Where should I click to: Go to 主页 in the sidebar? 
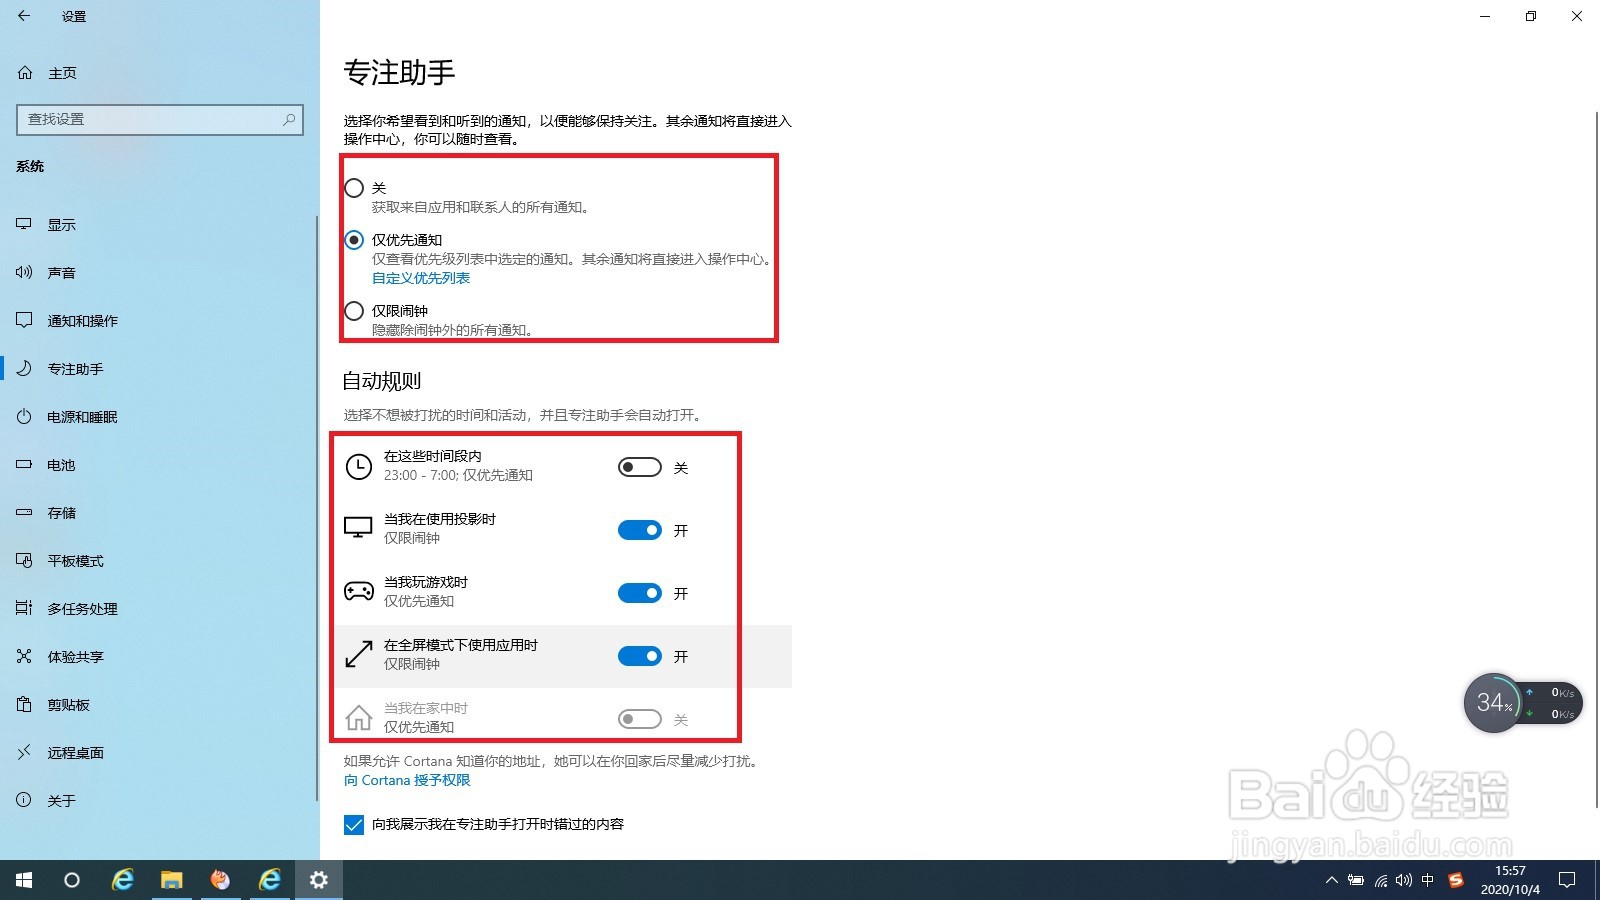point(63,72)
